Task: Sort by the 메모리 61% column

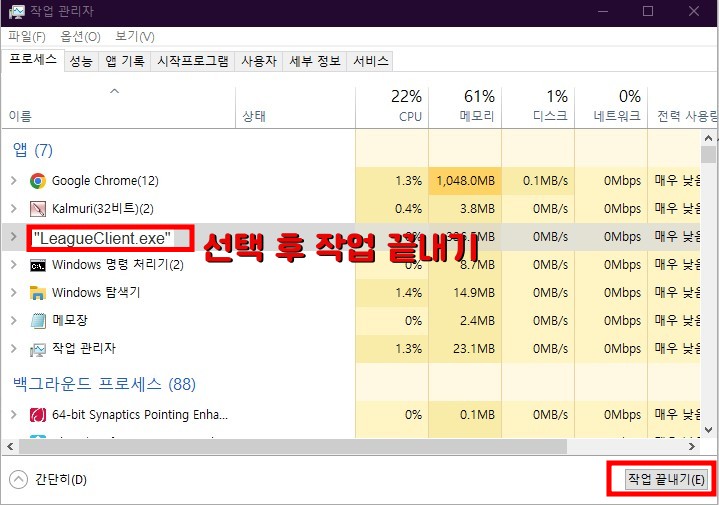Action: point(465,108)
